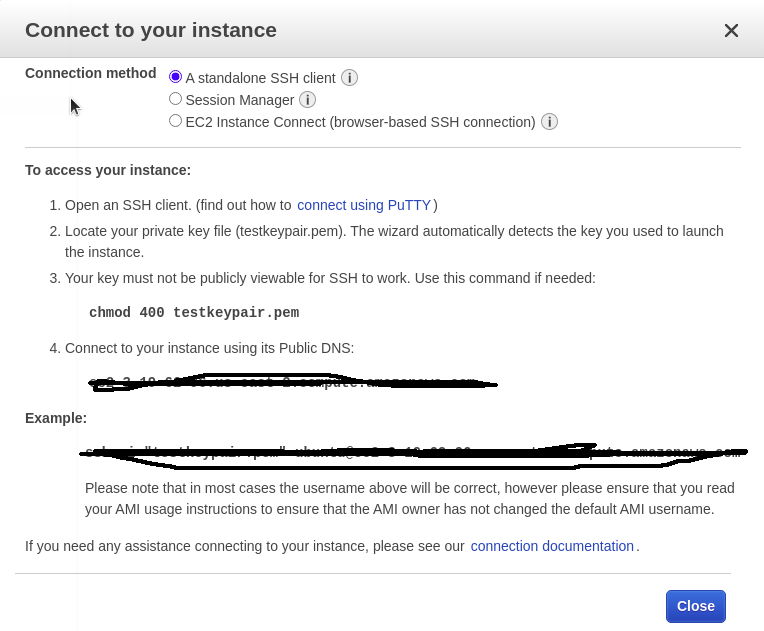Choose the Session Manager radio button
The image size is (764, 631).
(x=175, y=99)
